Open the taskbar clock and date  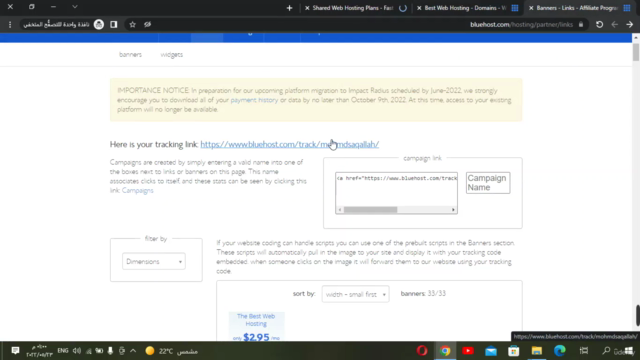pyautogui.click(x=39, y=351)
